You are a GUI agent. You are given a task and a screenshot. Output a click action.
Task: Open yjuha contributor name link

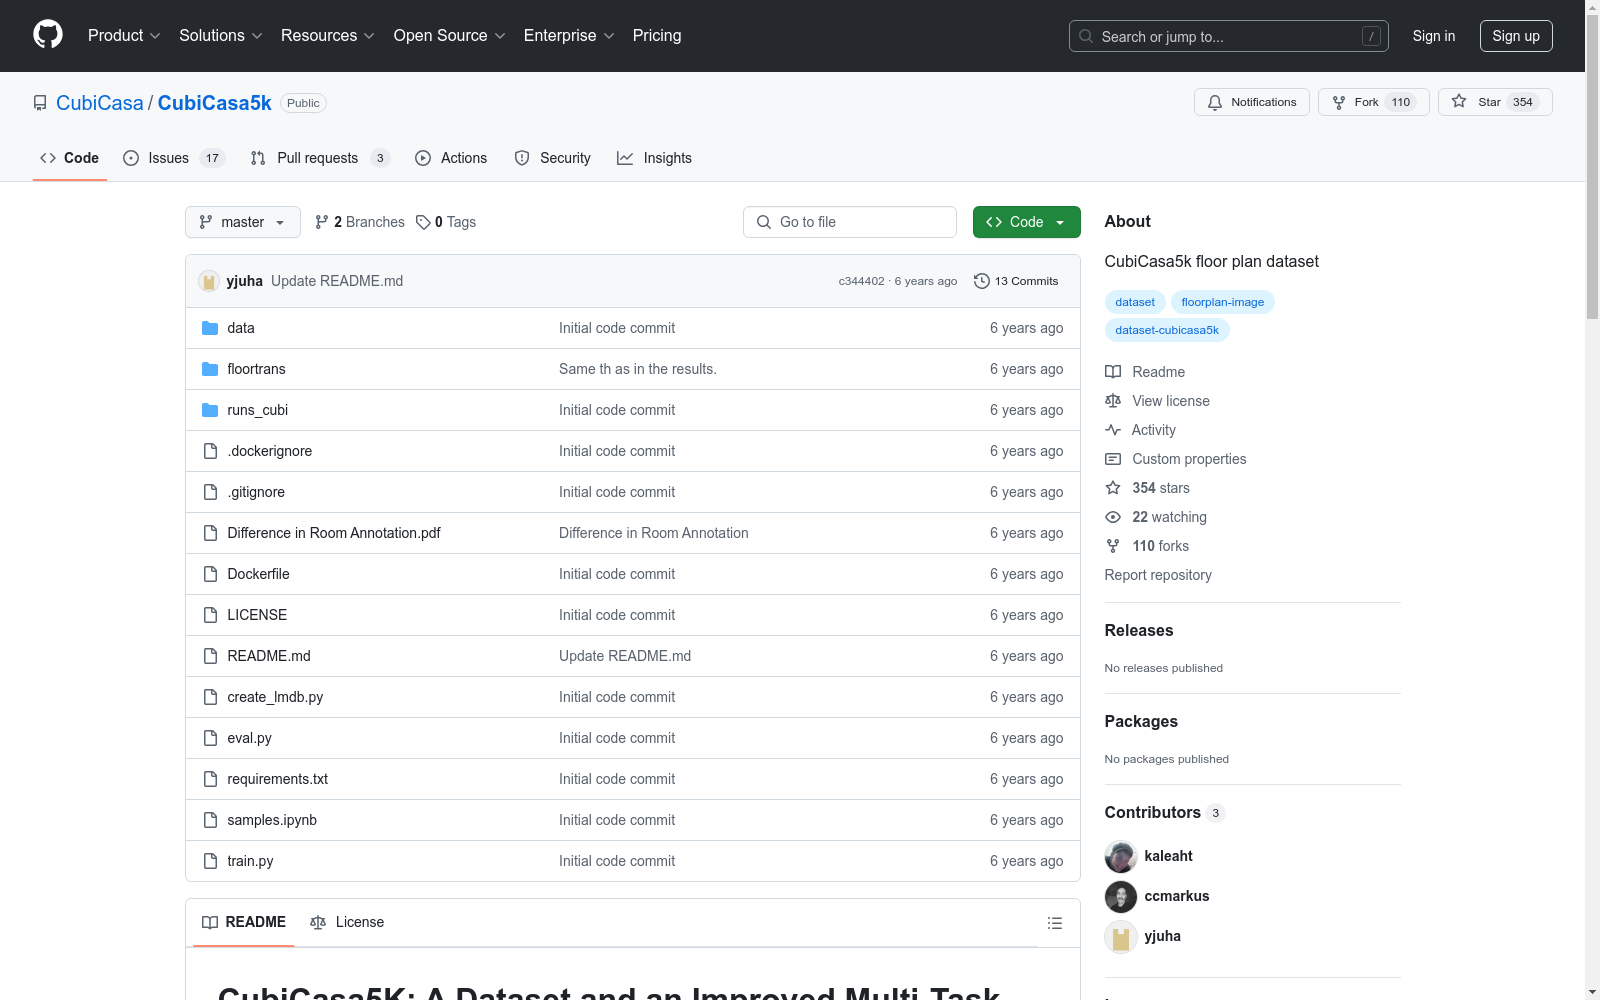tap(1163, 936)
